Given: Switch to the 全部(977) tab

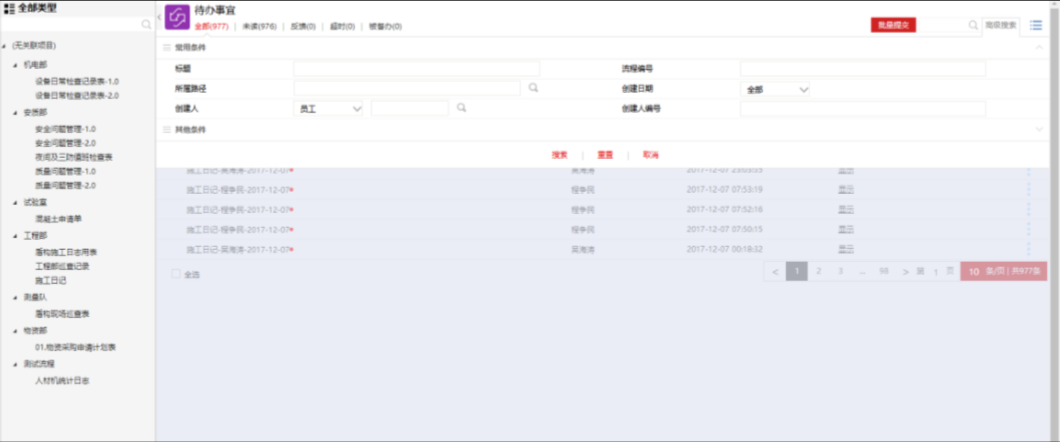Looking at the screenshot, I should (211, 26).
